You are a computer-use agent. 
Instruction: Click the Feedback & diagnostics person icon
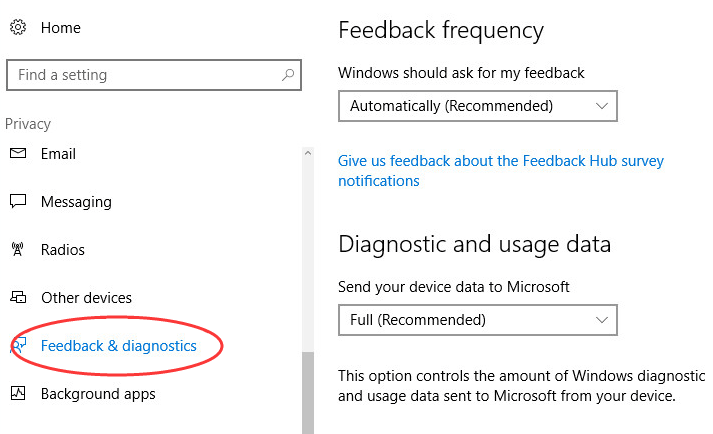coord(18,345)
